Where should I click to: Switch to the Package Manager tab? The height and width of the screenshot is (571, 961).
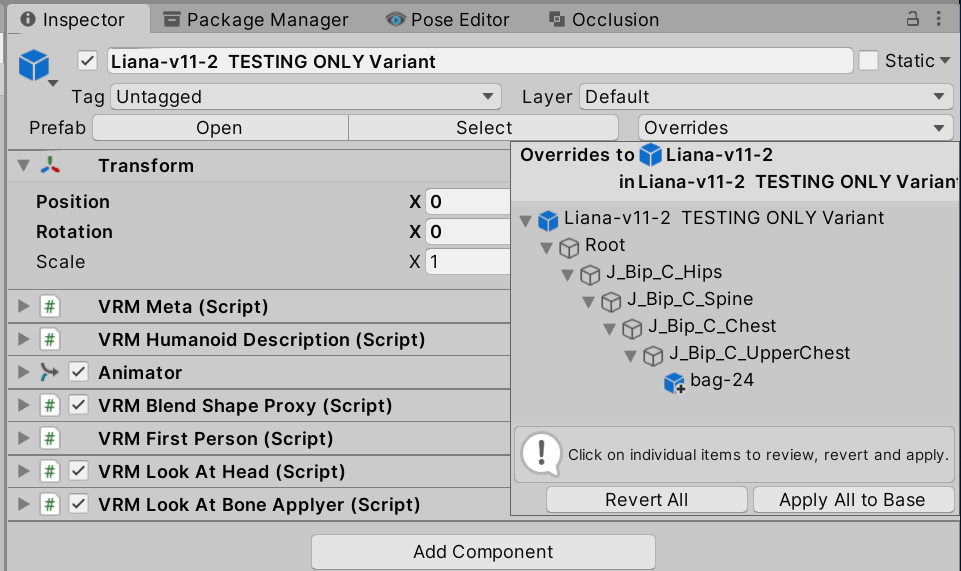(x=256, y=20)
